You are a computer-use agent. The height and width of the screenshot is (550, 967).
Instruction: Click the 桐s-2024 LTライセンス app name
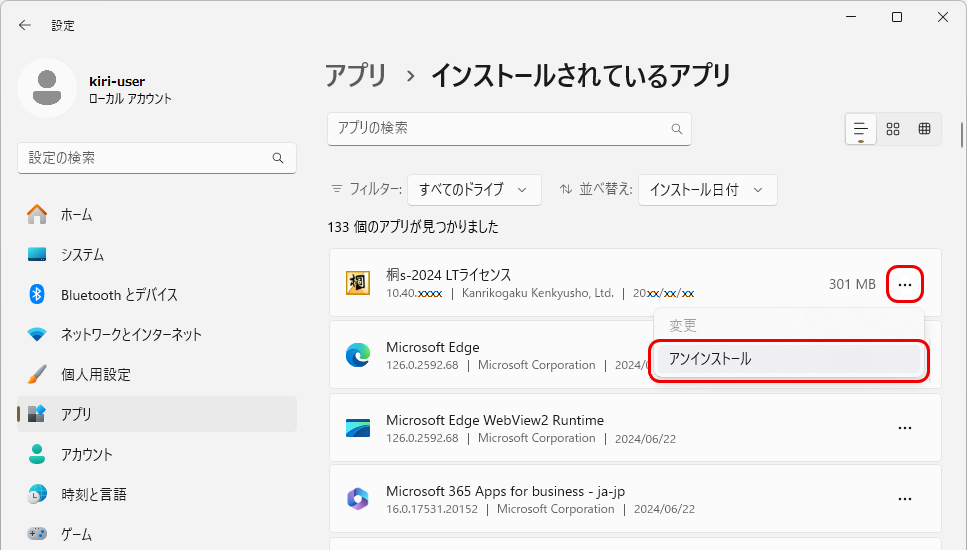click(x=448, y=274)
